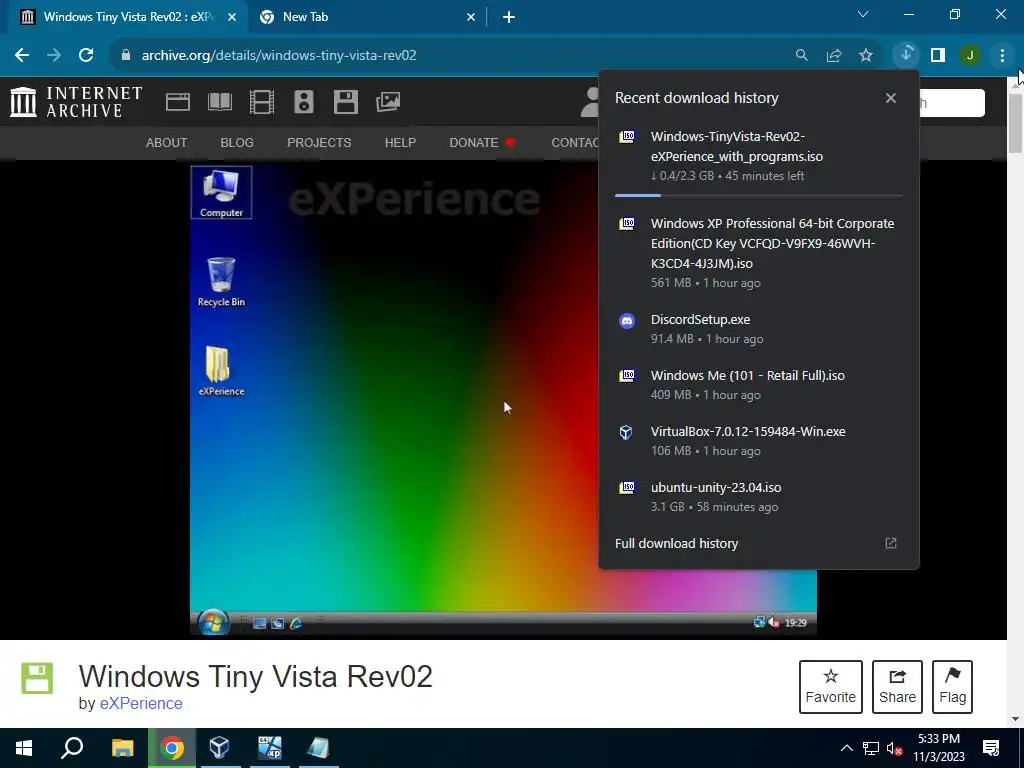Open Chrome three-dot menu
Screen dimensions: 1024x768
coord(1002,56)
